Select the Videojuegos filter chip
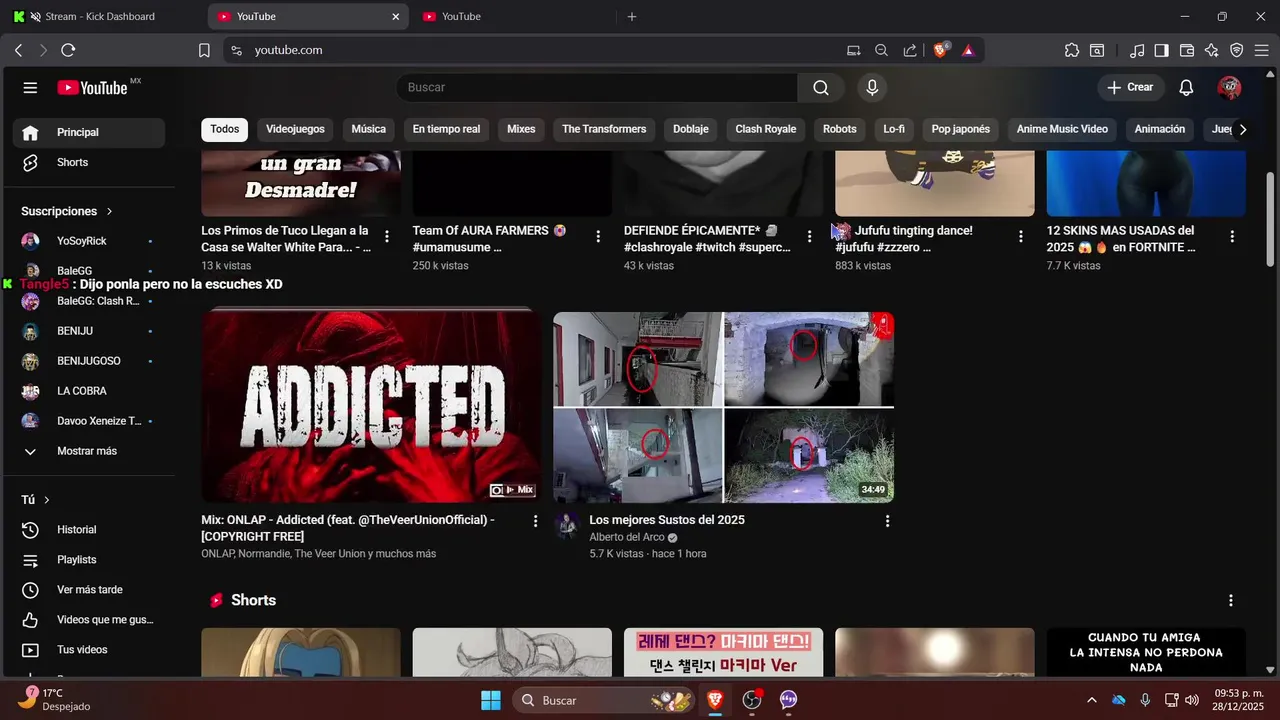Image resolution: width=1280 pixels, height=720 pixels. click(295, 129)
